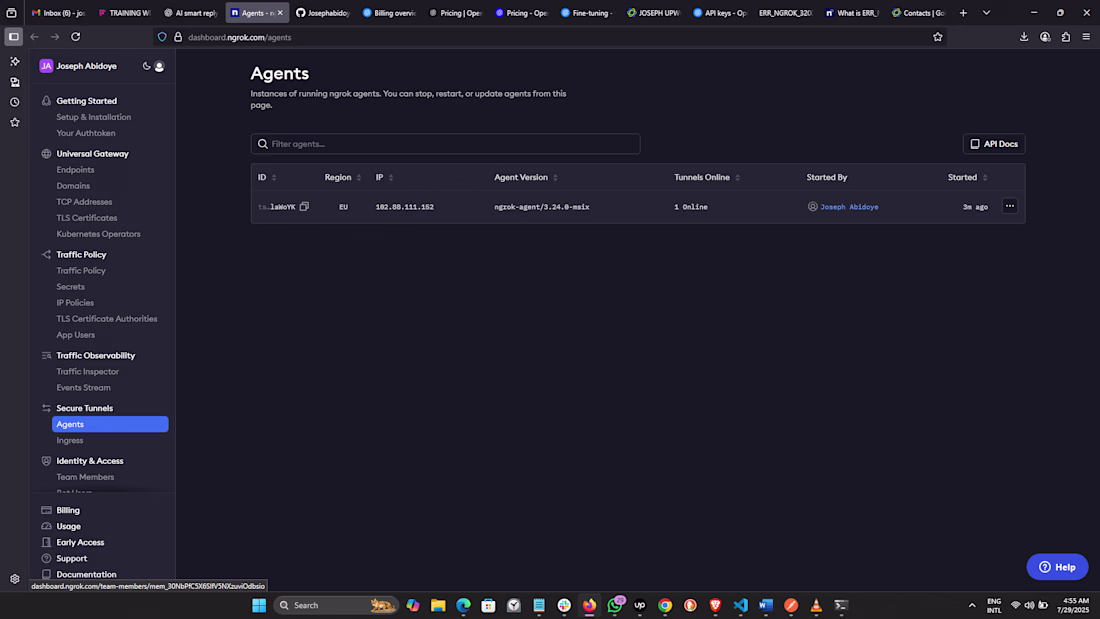Show hidden system tray icons
The width and height of the screenshot is (1100, 619).
[972, 605]
